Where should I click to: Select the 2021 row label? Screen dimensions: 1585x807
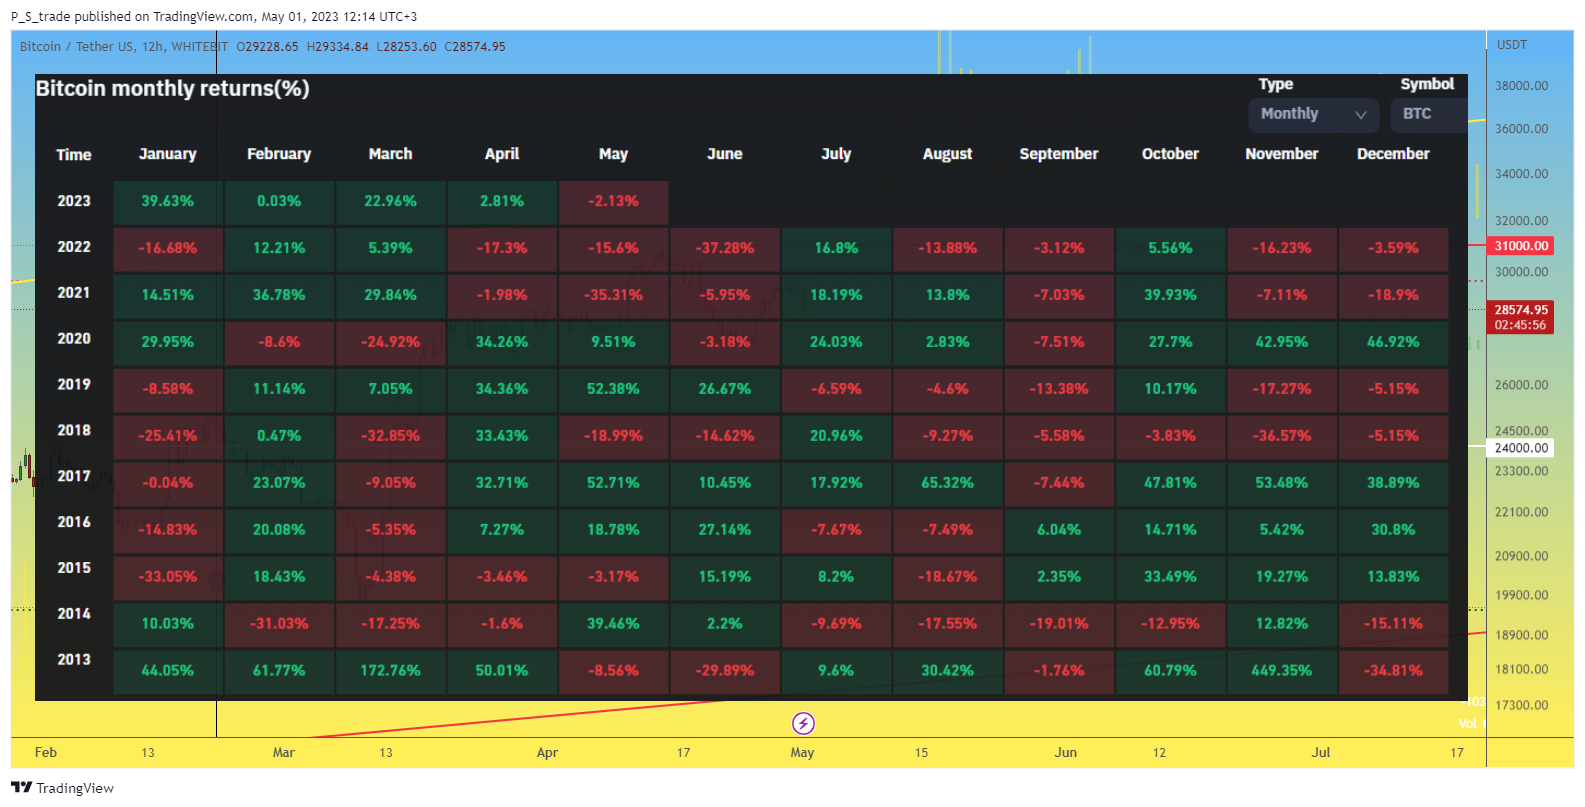click(74, 293)
